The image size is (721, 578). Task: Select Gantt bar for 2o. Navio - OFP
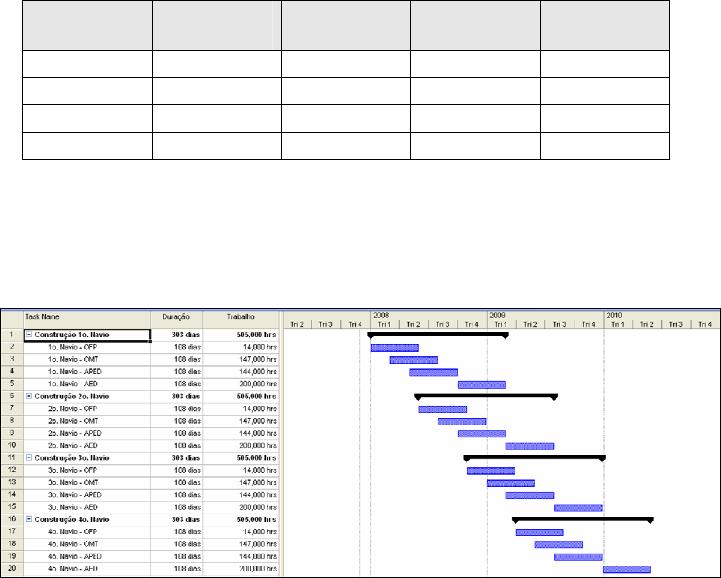coord(442,409)
